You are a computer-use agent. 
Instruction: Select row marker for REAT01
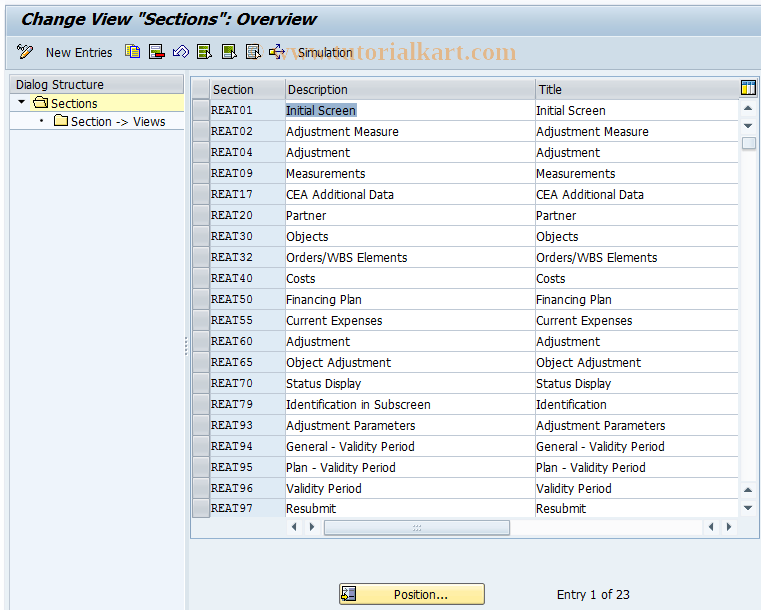click(200, 110)
